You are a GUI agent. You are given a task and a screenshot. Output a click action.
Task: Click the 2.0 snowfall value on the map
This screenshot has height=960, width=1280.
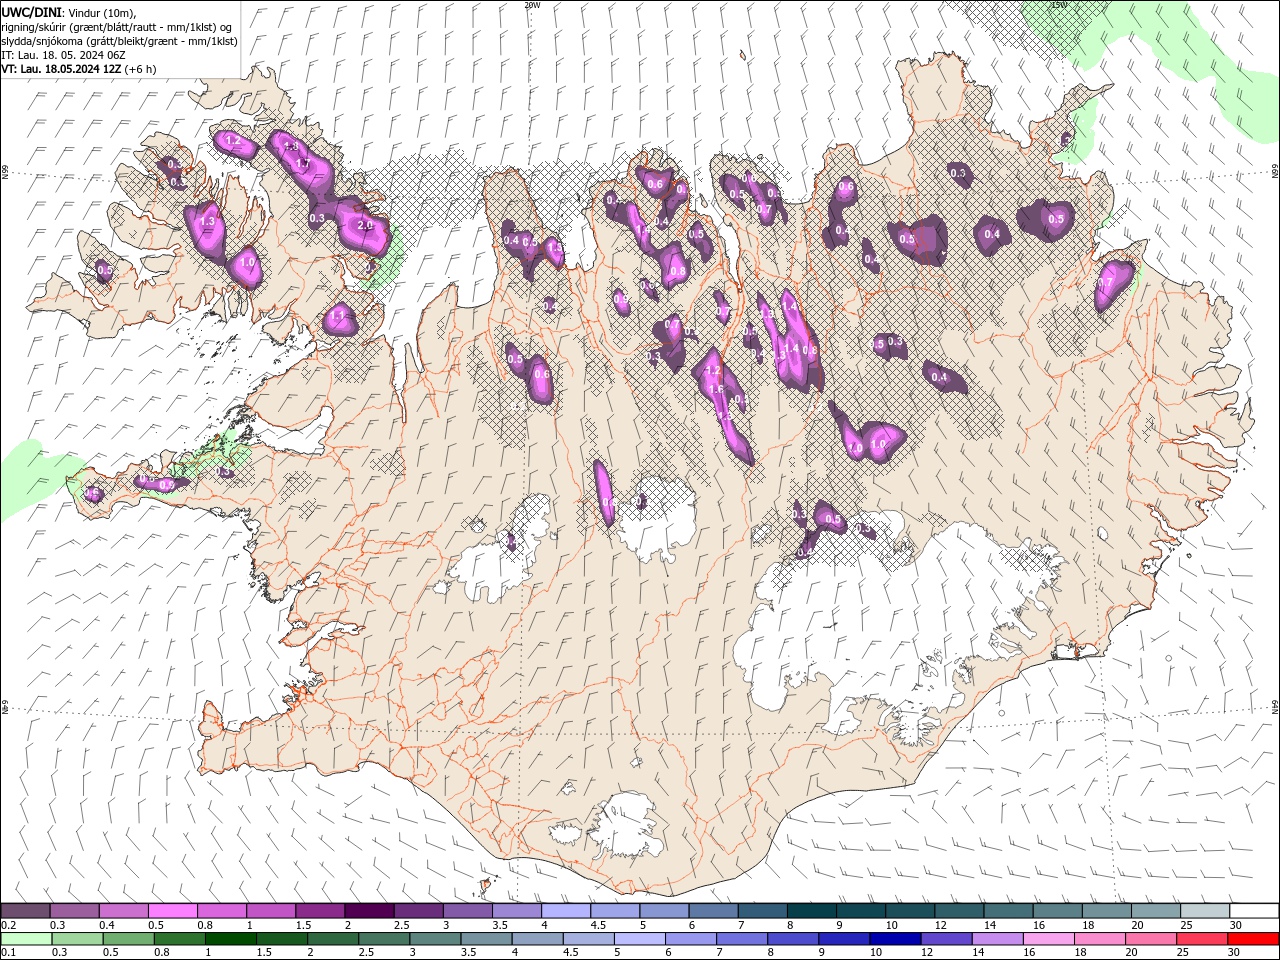[365, 226]
